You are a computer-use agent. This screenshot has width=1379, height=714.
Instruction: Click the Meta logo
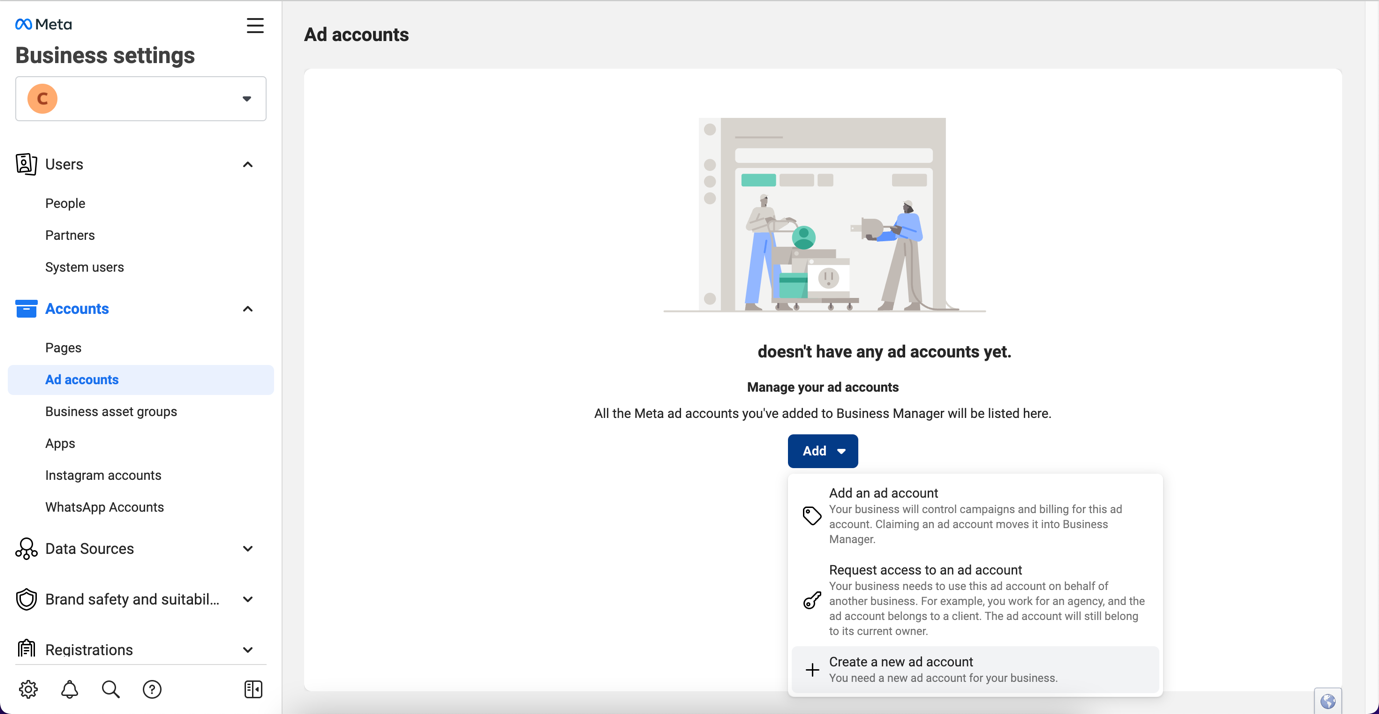(44, 24)
